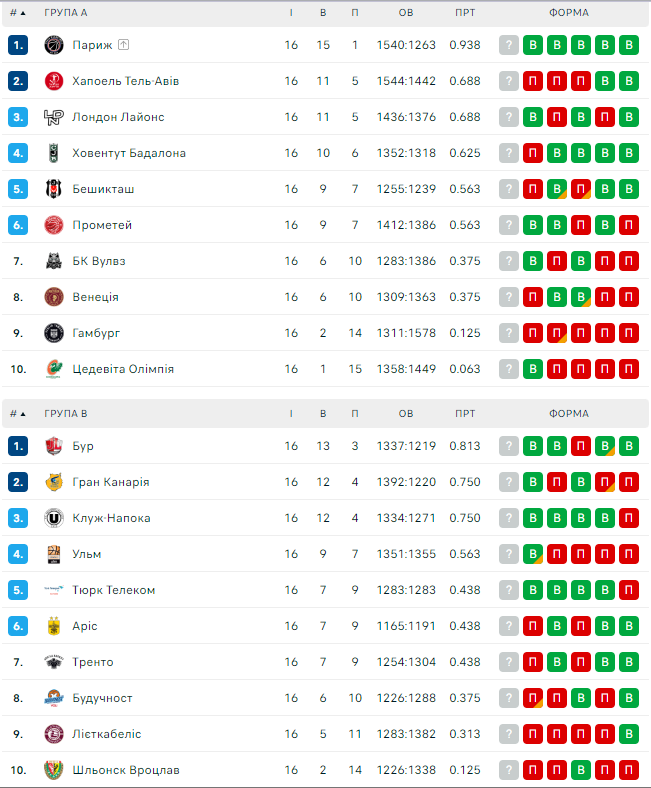The width and height of the screenshot is (651, 788).
Task: Click the promotion arrow icon next to Париж
Action: pos(124,45)
